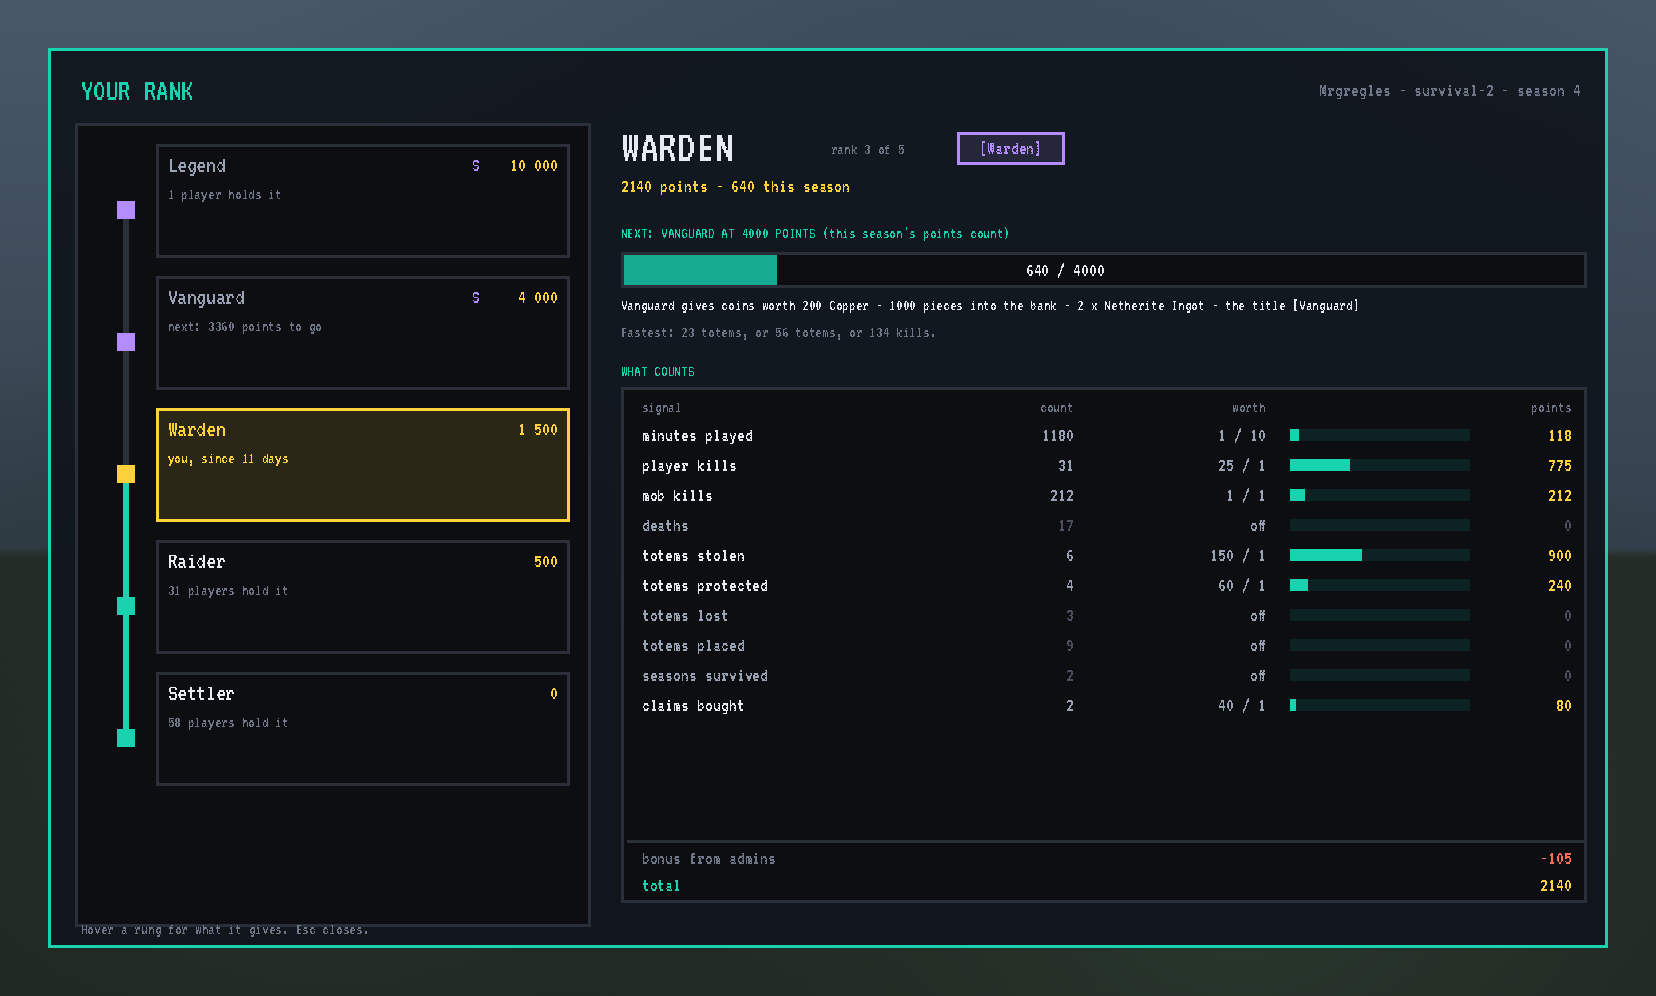Click the season symbol on Vanguard card
The width and height of the screenshot is (1656, 996).
[x=476, y=298]
